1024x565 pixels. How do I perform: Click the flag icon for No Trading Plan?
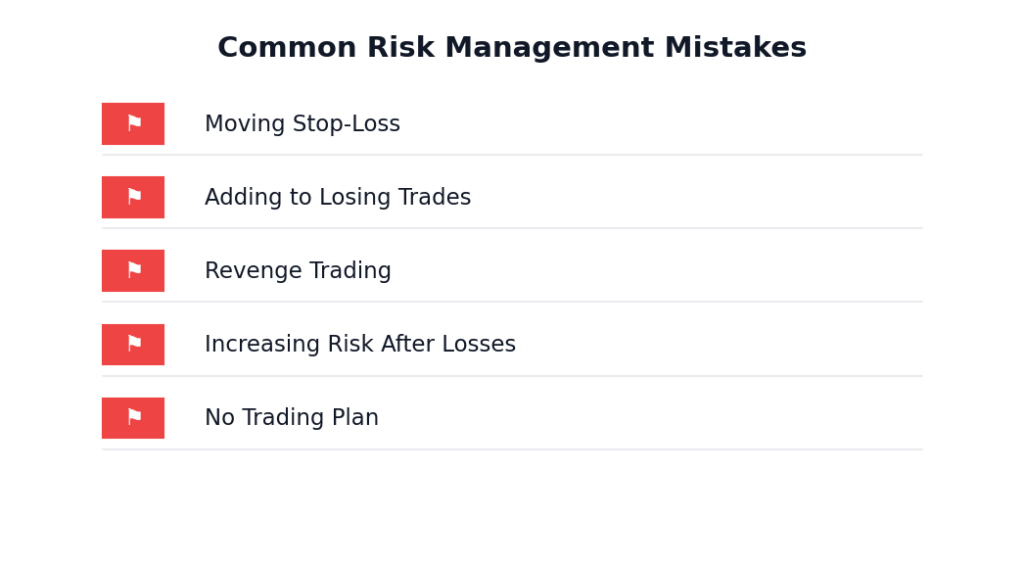(133, 418)
